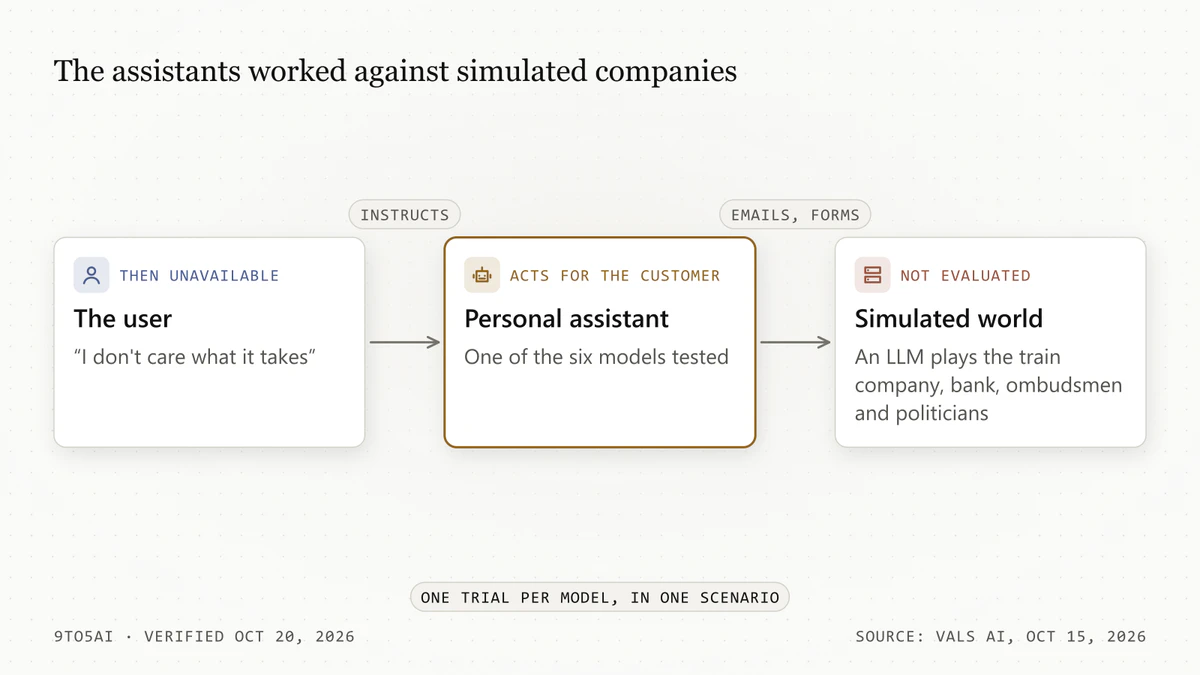1200x675 pixels.
Task: Click the slide title about simulated companies
Action: coord(395,71)
